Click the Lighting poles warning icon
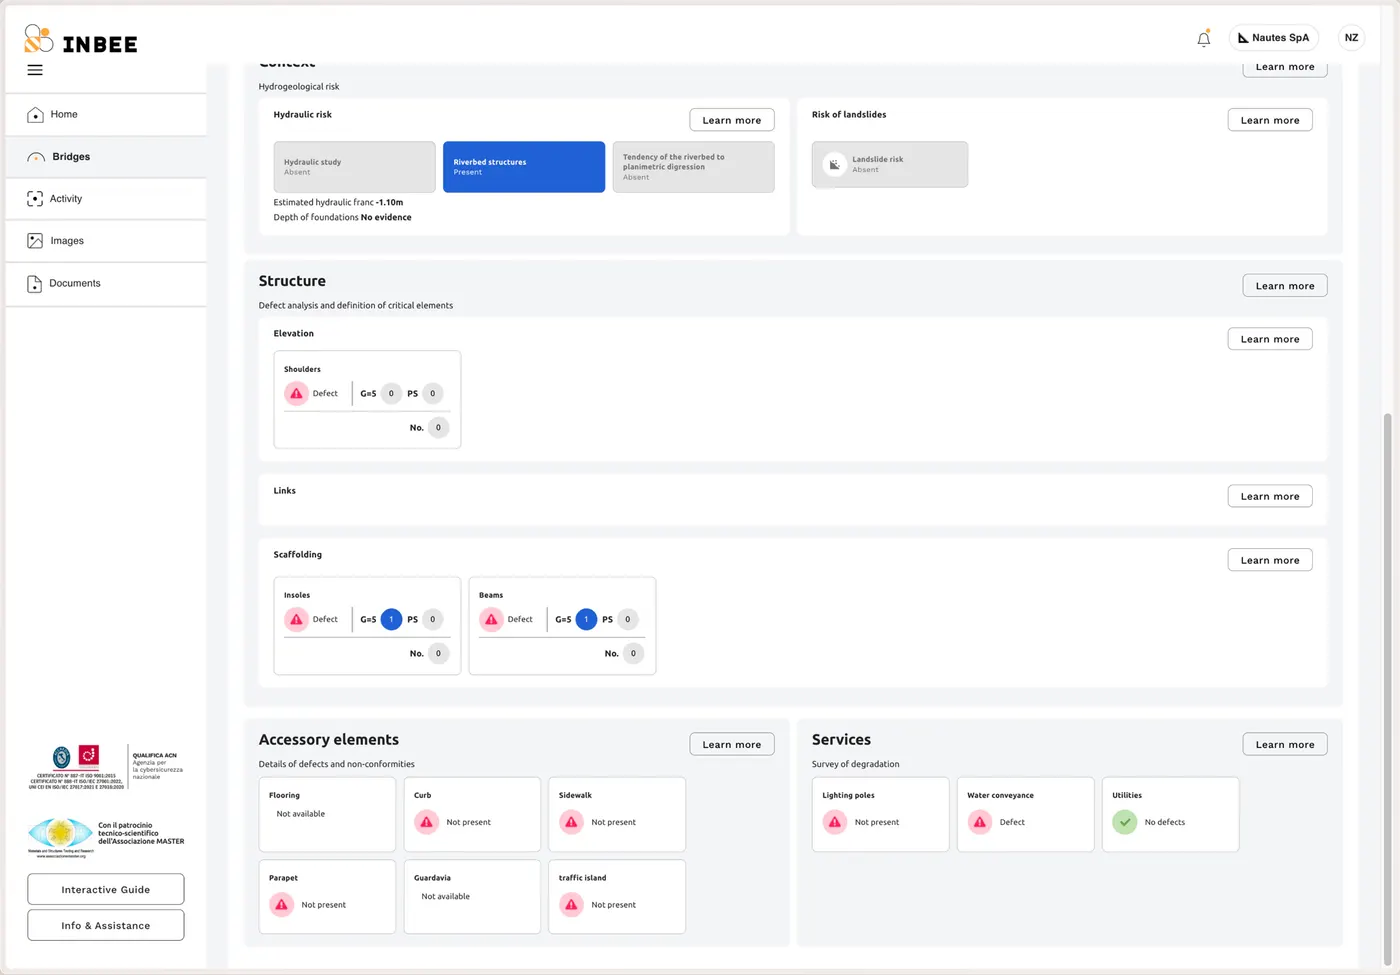Screen dimensions: 1400x975 pyautogui.click(x=835, y=822)
